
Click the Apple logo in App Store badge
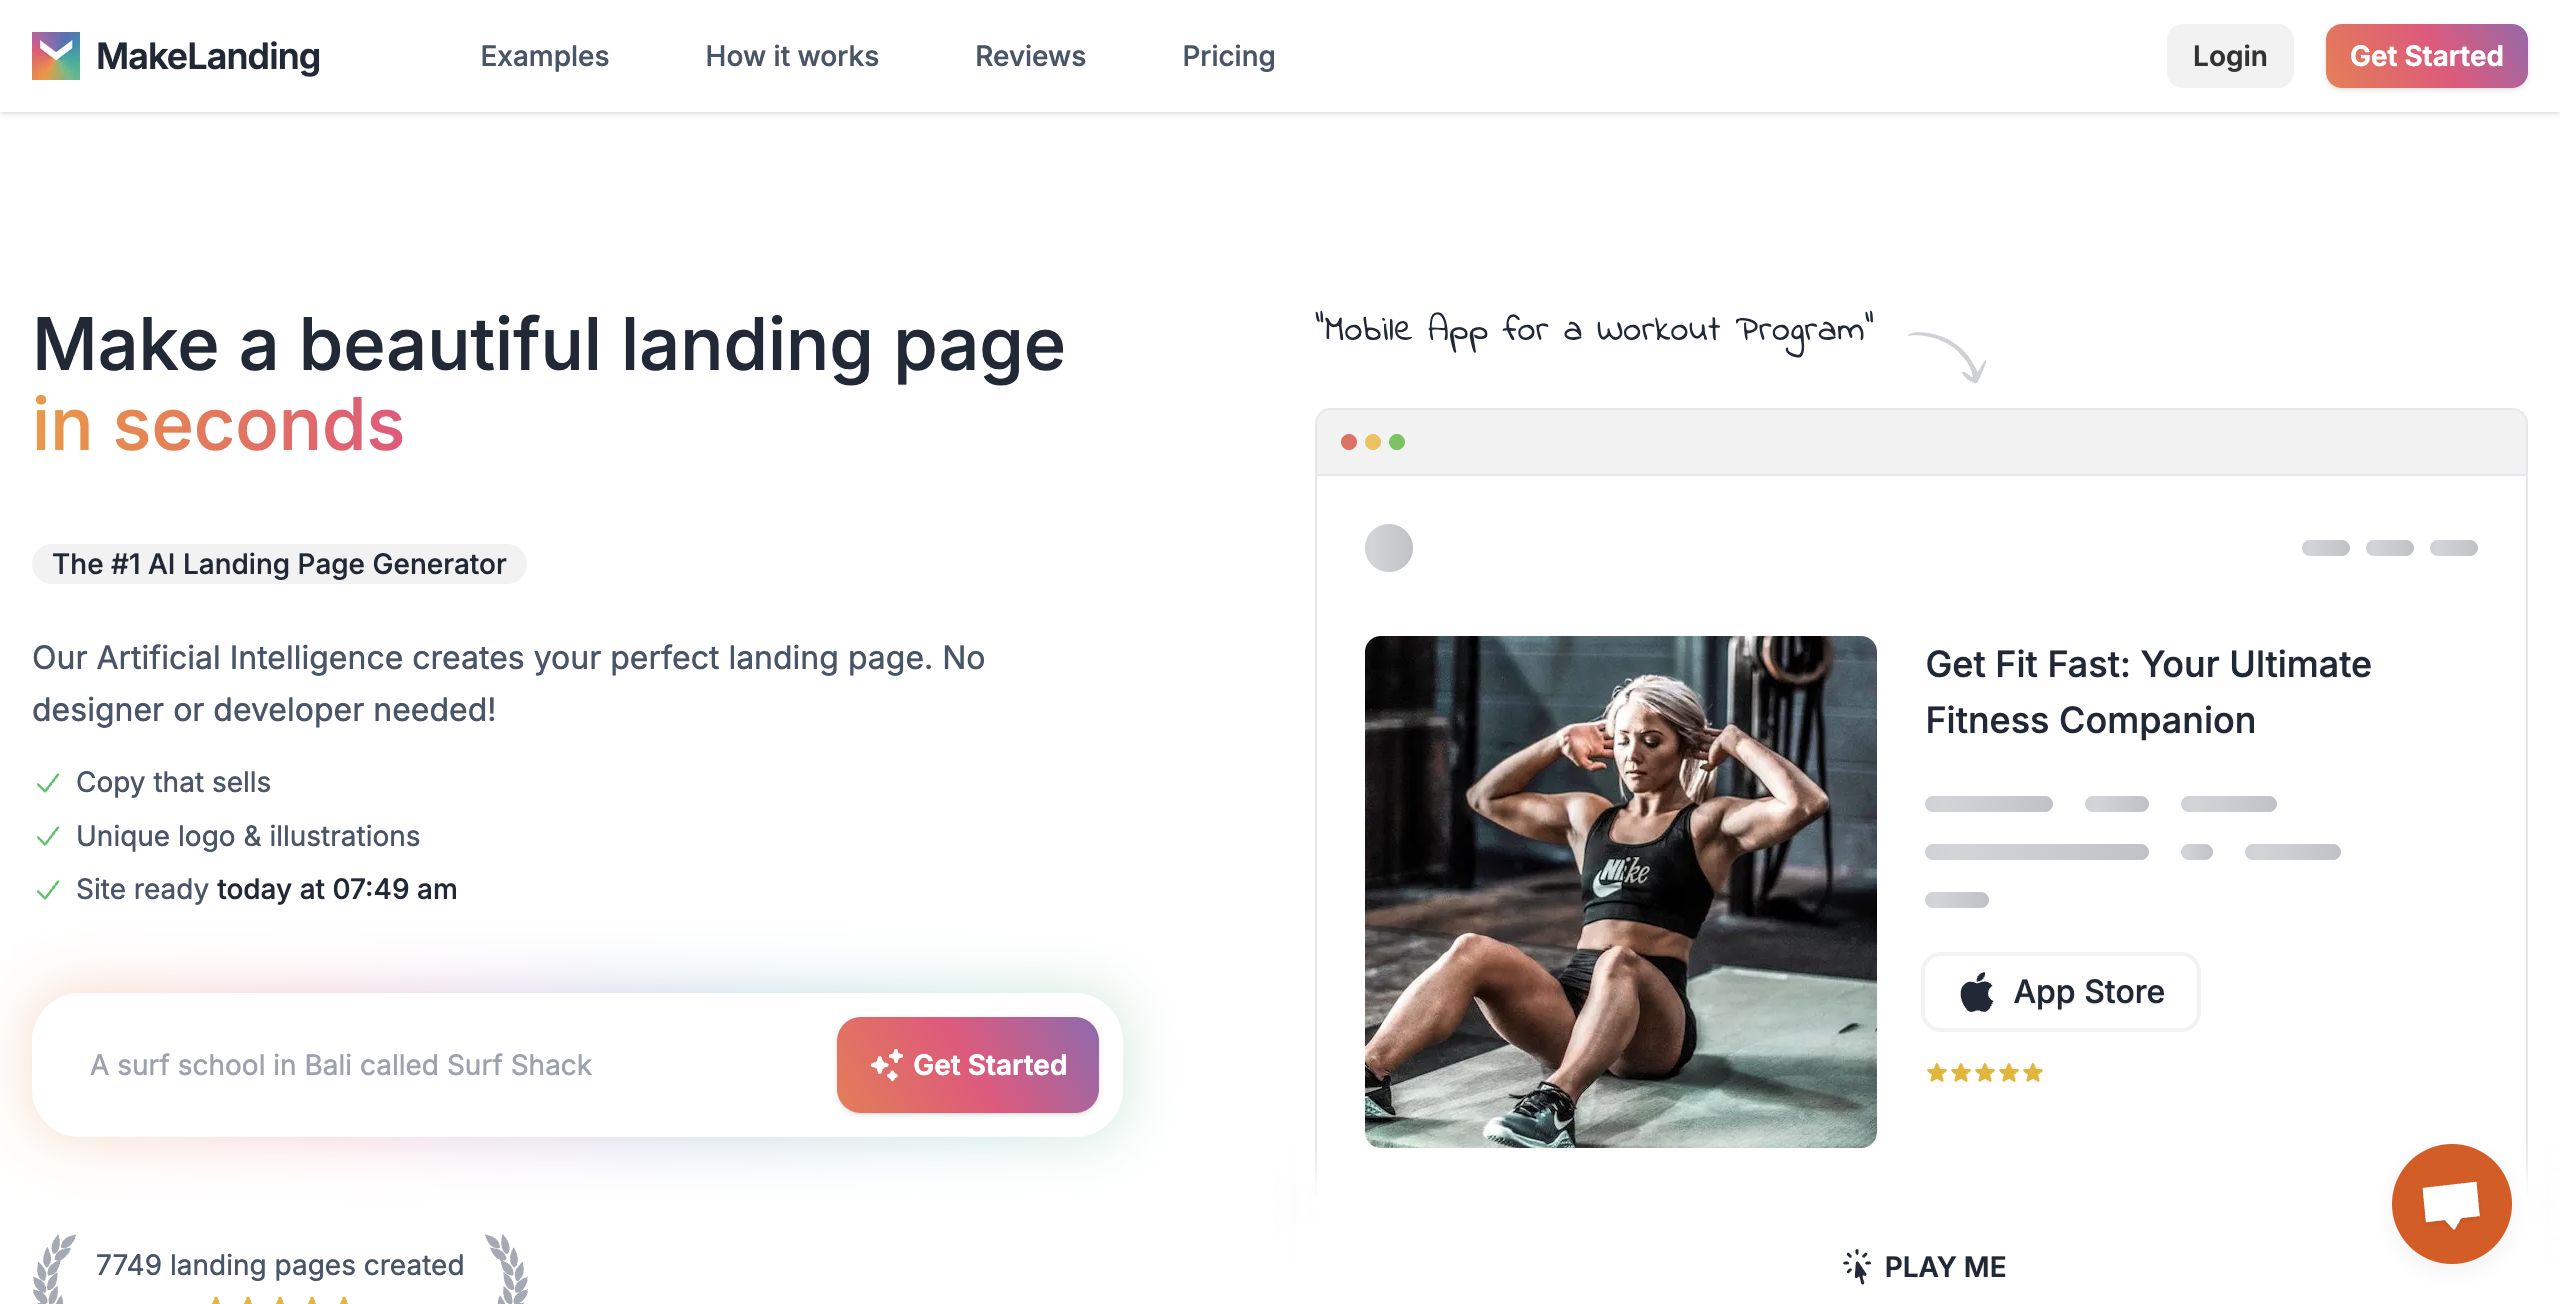point(1976,992)
